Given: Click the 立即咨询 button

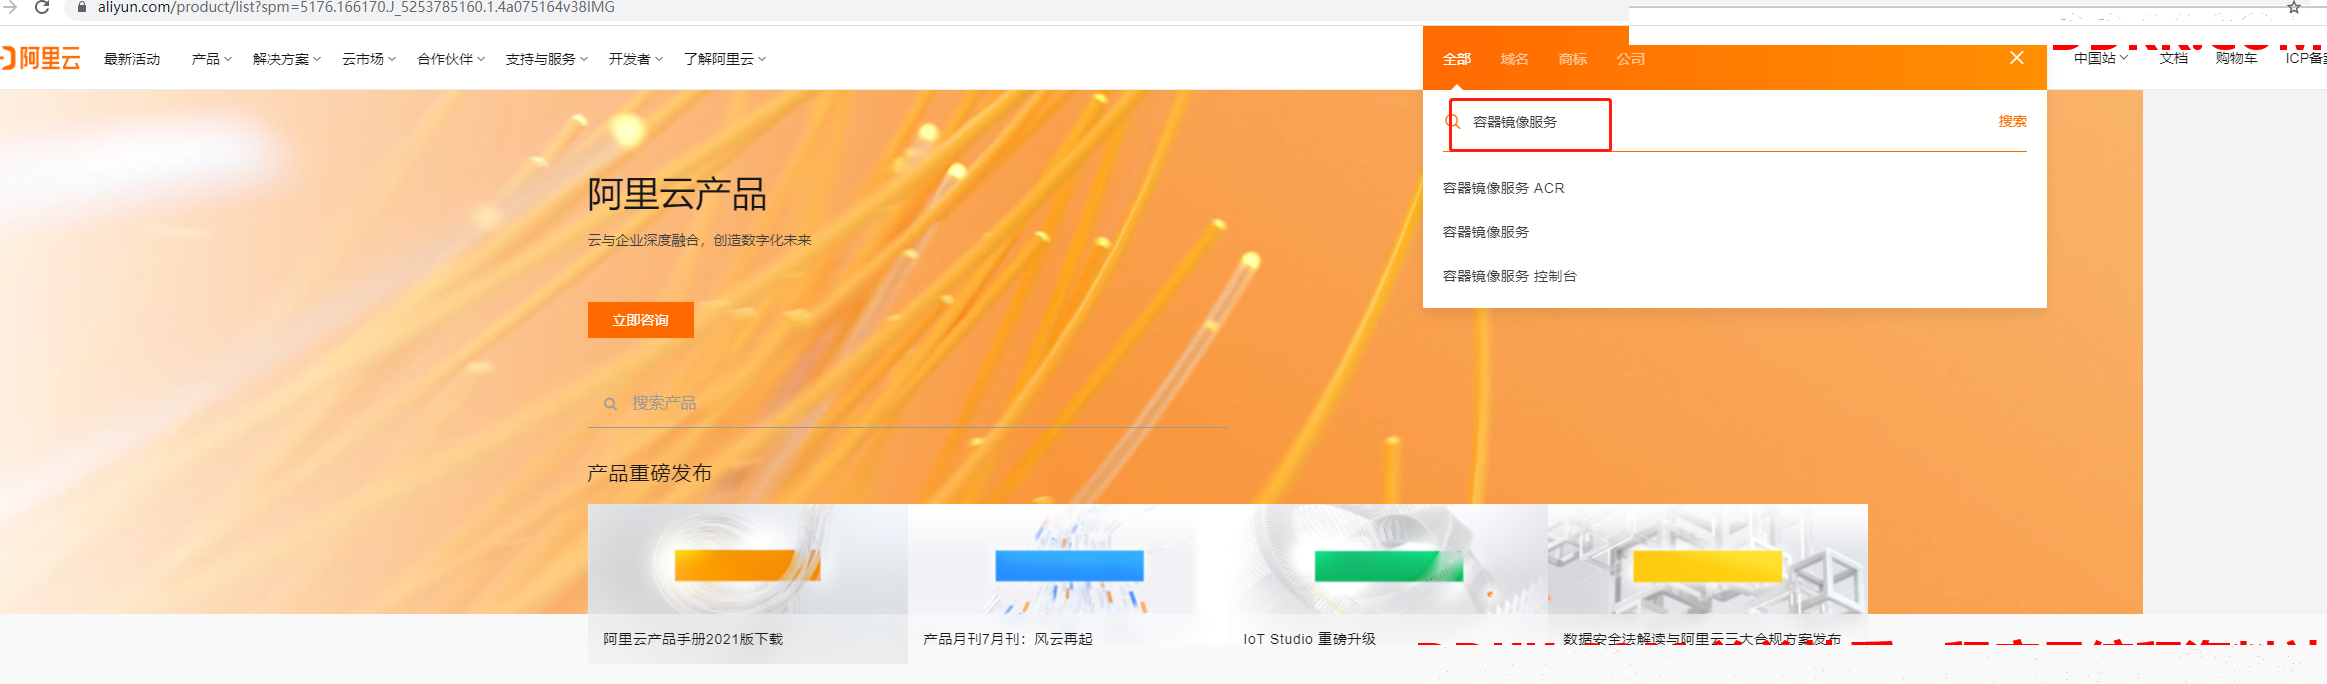Looking at the screenshot, I should pos(641,320).
